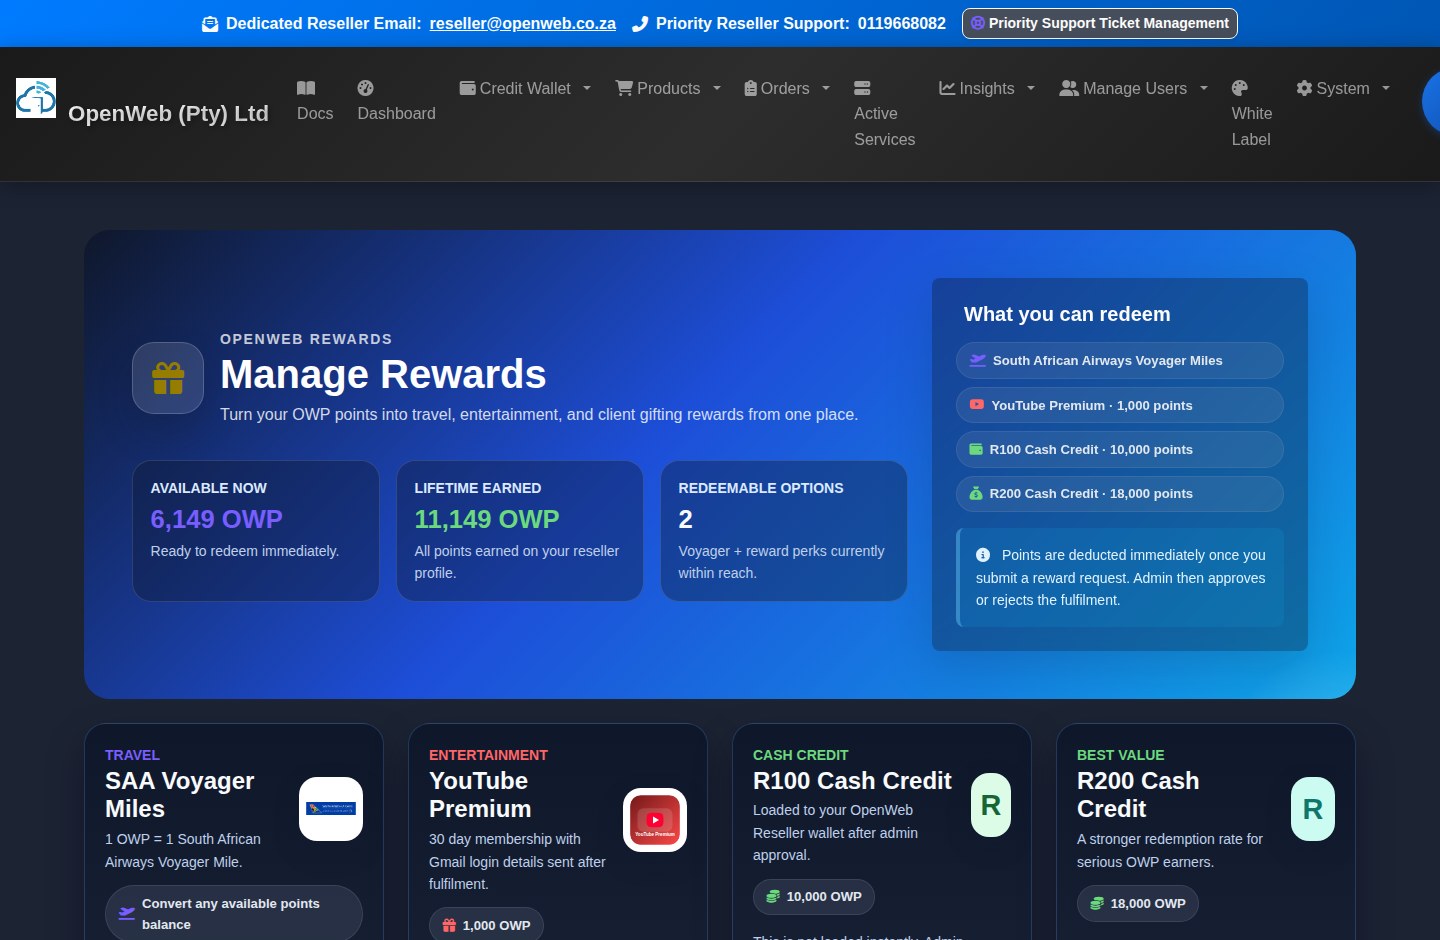Click the YouTube icon in redeem list

(977, 405)
